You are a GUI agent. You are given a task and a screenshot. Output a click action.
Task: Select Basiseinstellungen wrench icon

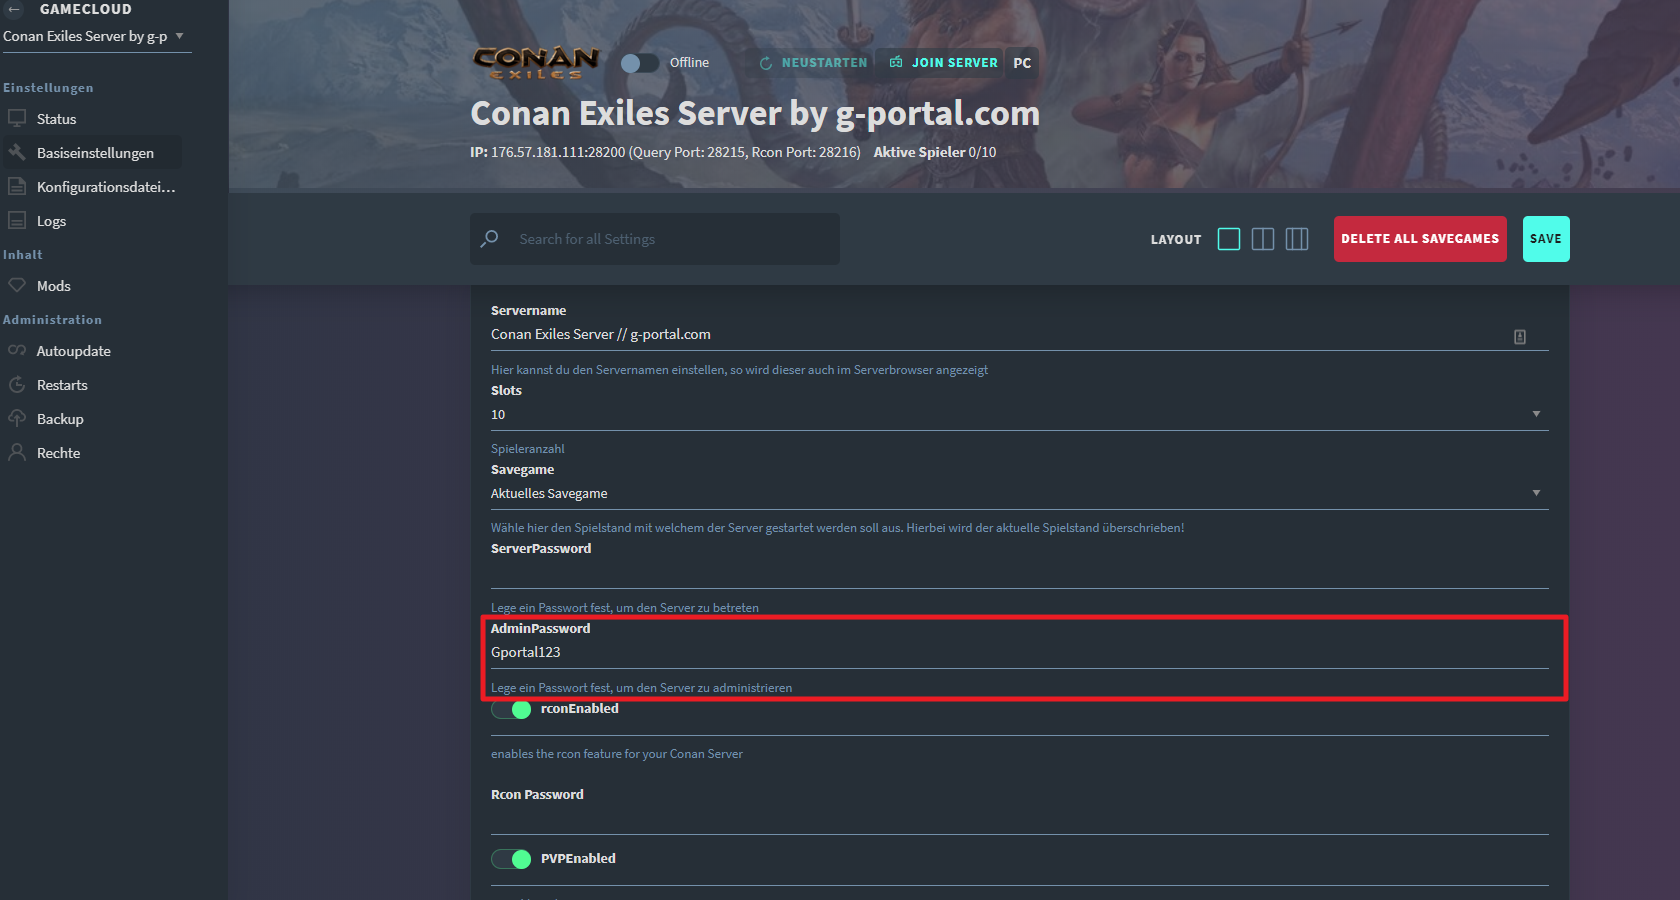coord(17,152)
